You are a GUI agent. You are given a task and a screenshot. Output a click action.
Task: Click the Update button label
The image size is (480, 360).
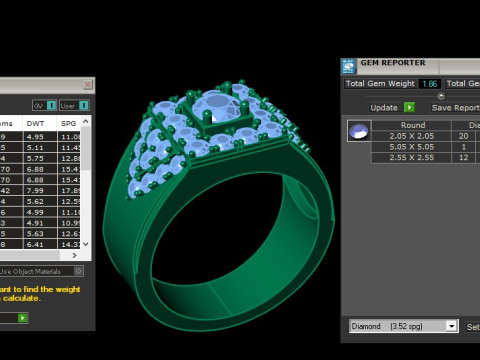pos(384,108)
